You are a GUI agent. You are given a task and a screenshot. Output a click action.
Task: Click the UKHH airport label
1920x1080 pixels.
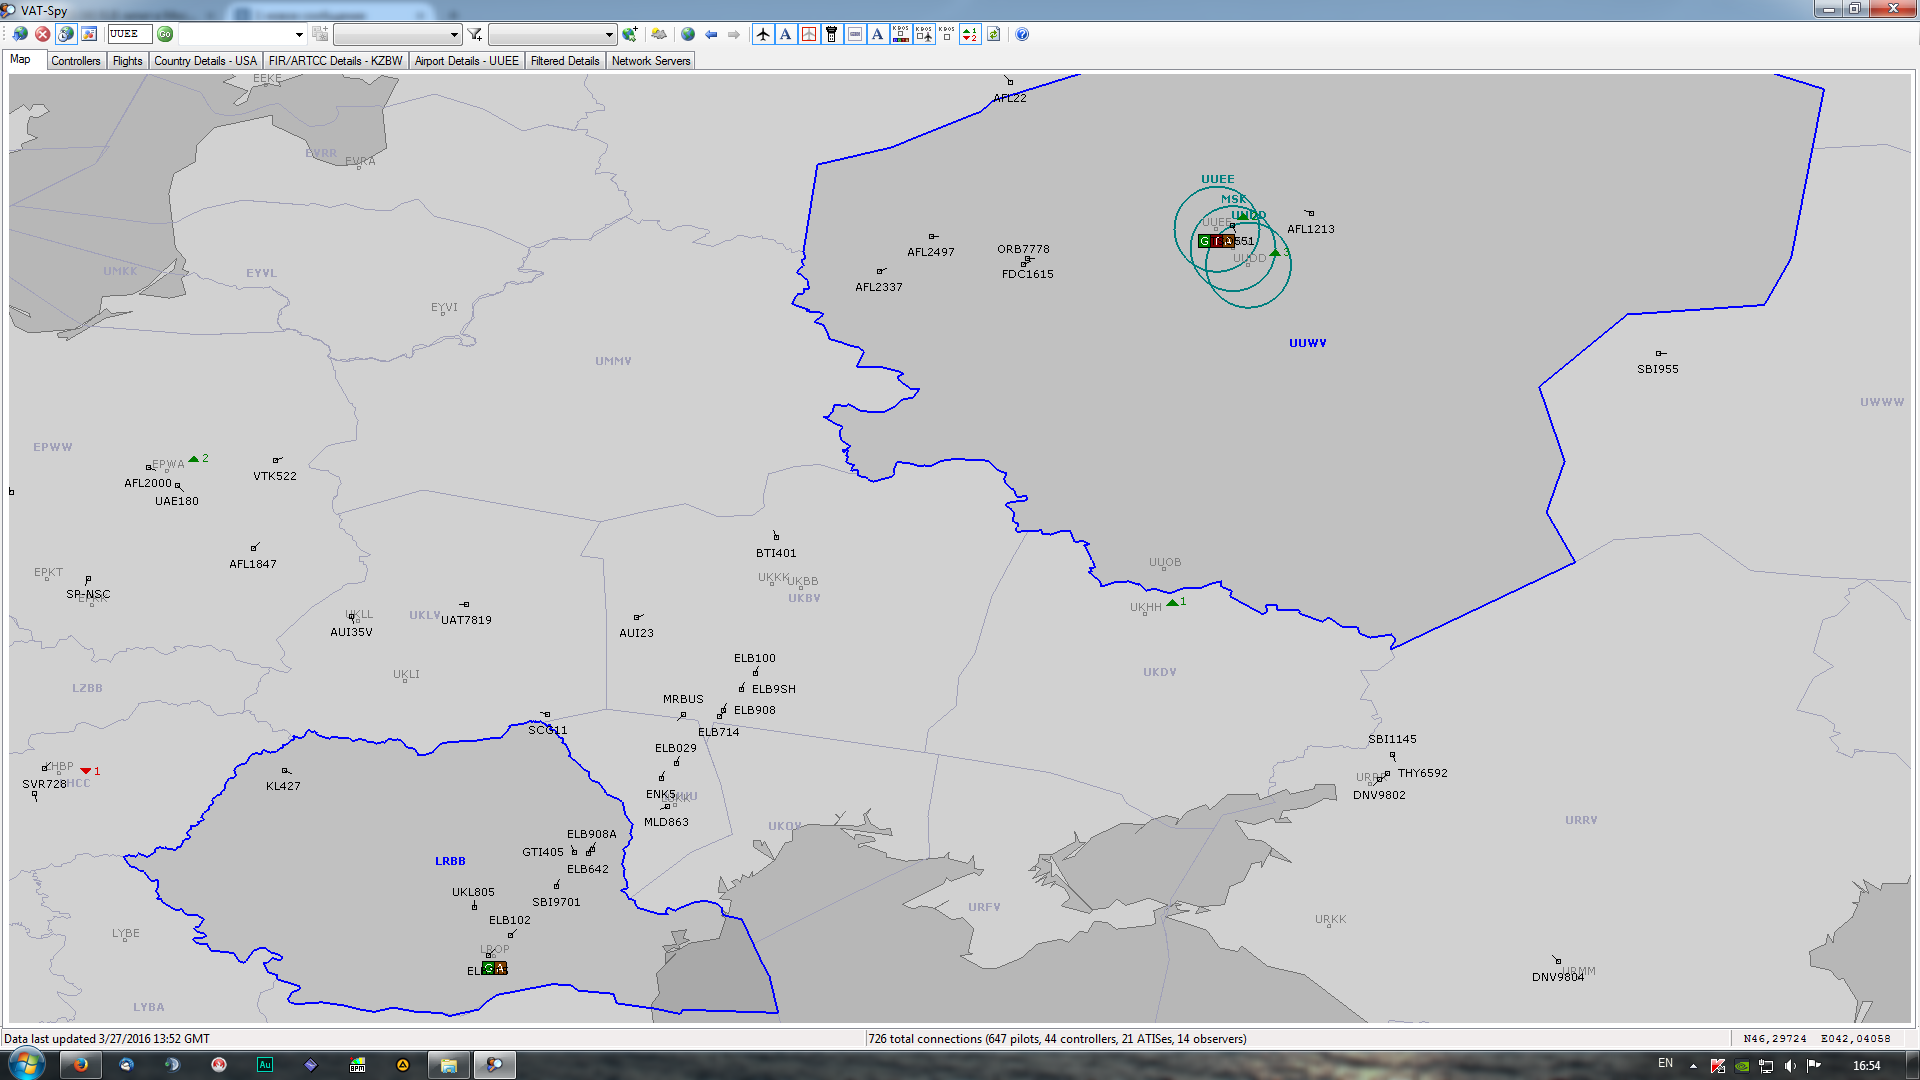tap(1146, 607)
